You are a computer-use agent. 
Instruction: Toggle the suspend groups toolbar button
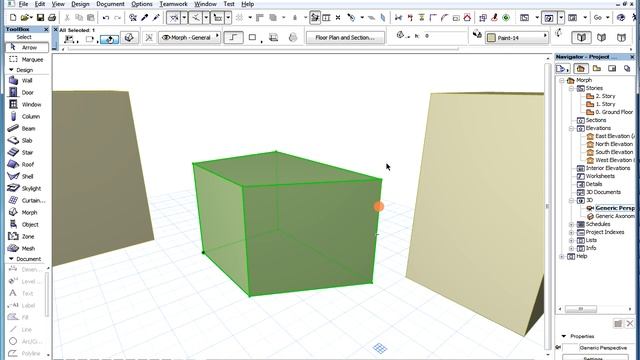point(315,18)
